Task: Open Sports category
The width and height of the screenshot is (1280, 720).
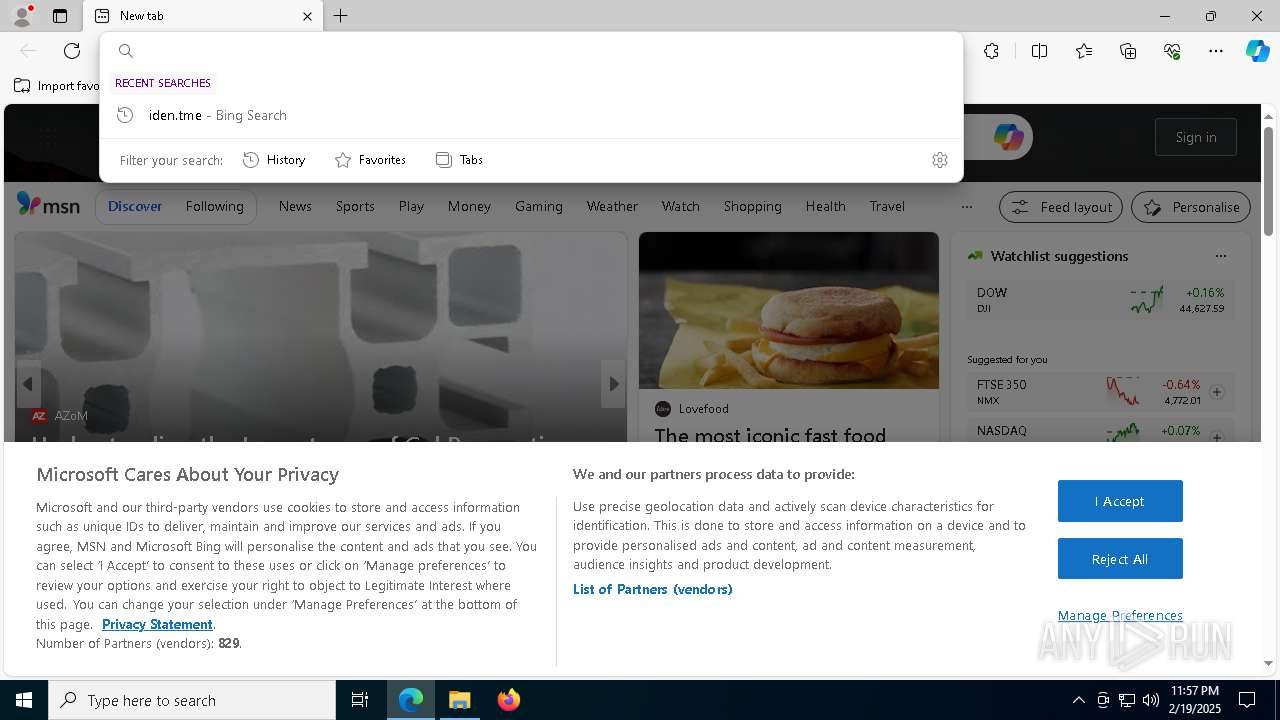Action: (x=355, y=206)
